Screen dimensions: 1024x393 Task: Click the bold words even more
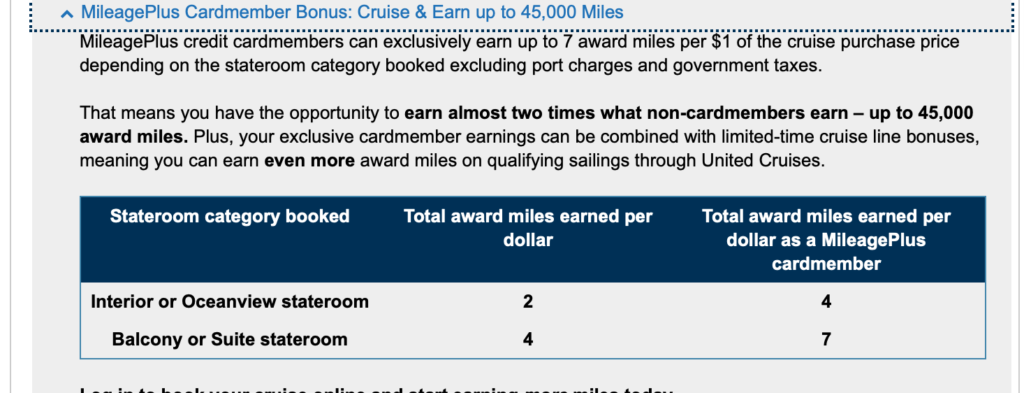310,160
